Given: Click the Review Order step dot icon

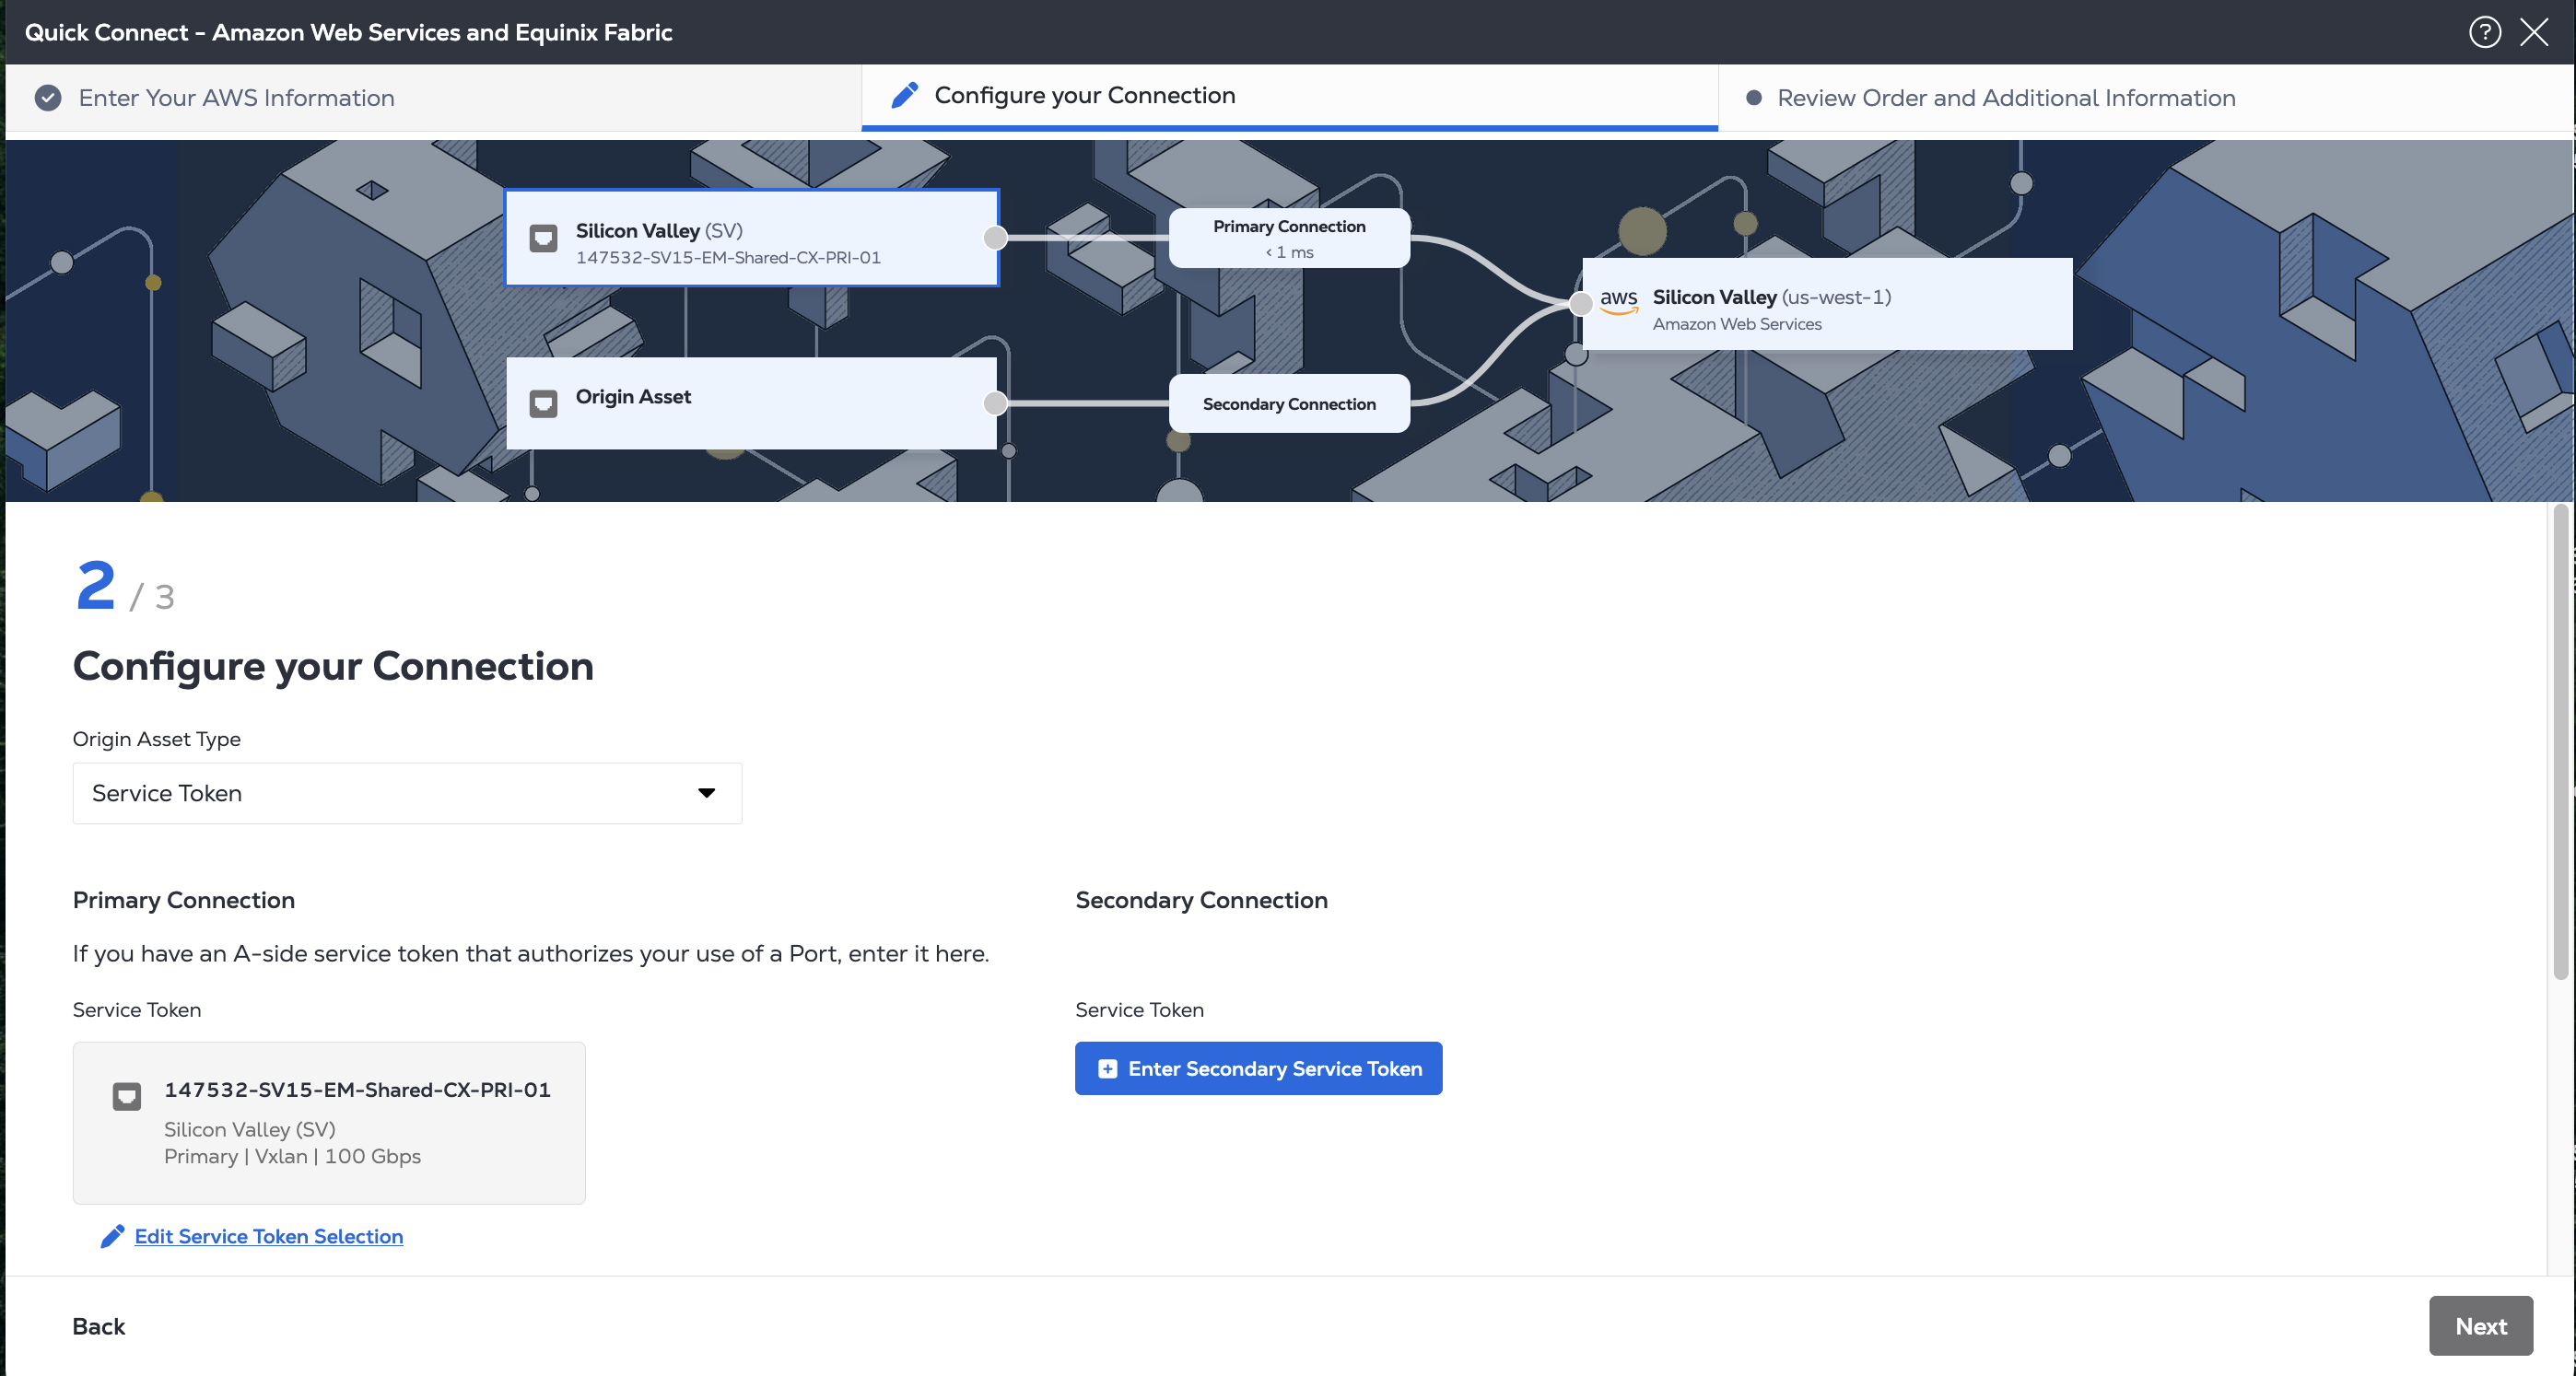Looking at the screenshot, I should coord(1753,98).
